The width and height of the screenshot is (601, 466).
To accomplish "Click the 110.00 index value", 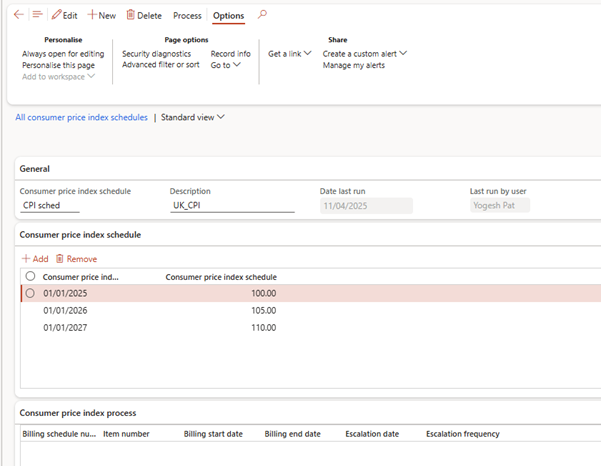I will [264, 328].
